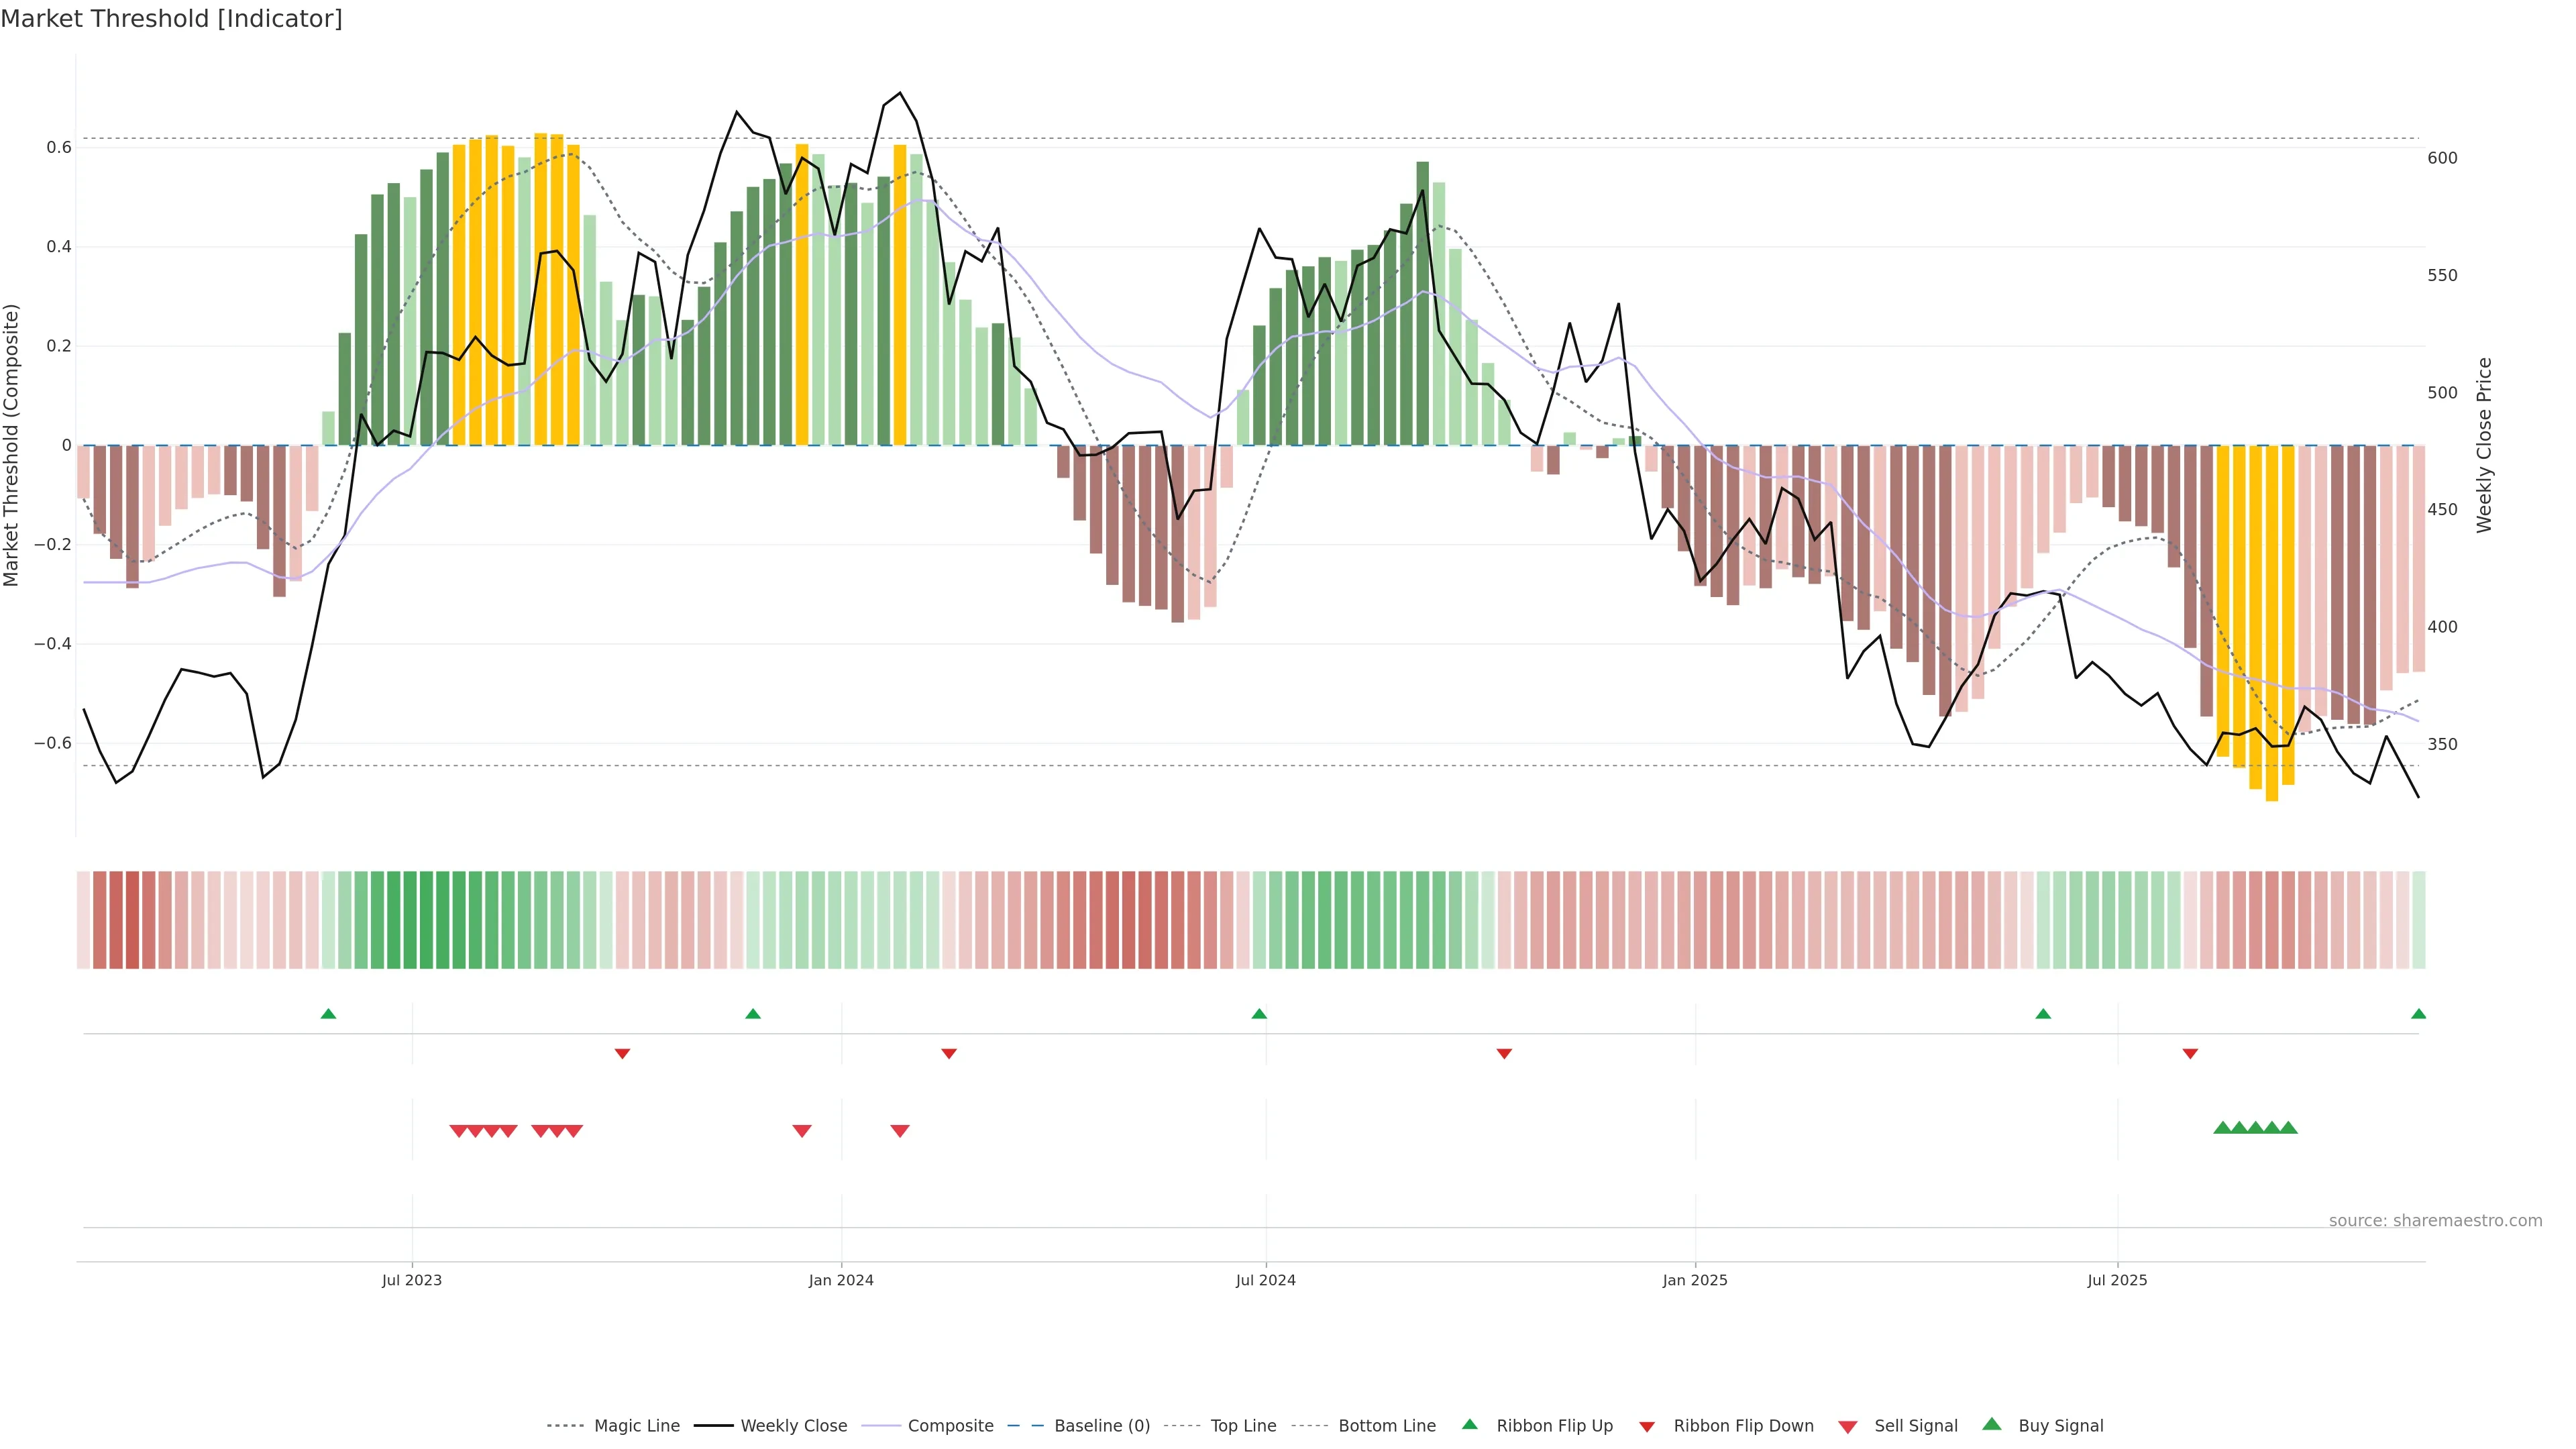
Task: Click red ribbon flip down marker after Jul 2025
Action: click(2190, 1053)
